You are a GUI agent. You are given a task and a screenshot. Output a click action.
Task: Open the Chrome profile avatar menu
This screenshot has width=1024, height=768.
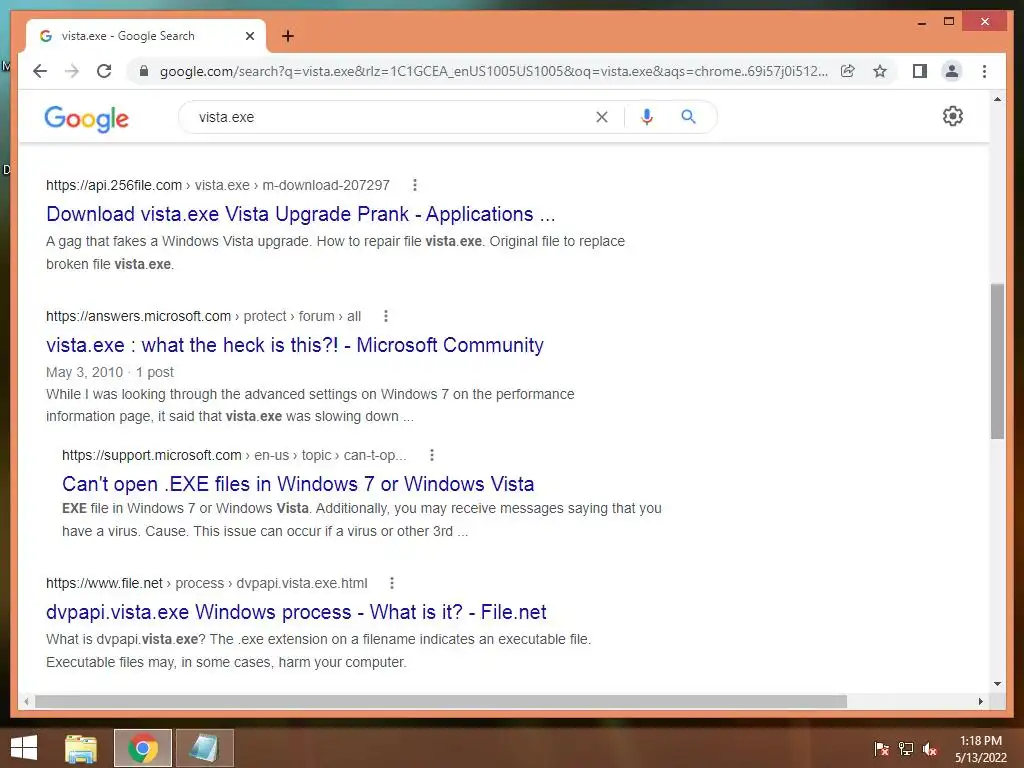(952, 71)
